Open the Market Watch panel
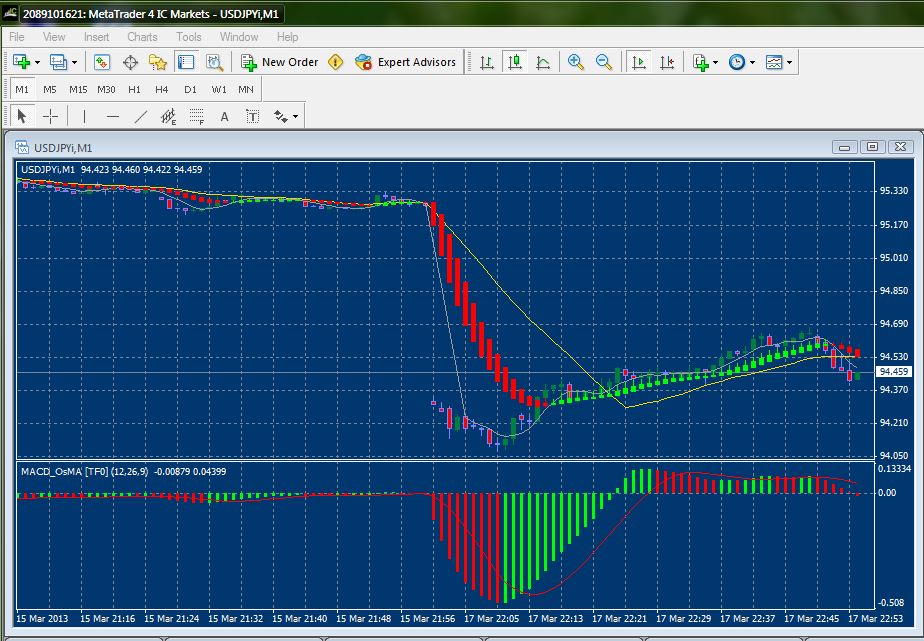 [x=102, y=62]
